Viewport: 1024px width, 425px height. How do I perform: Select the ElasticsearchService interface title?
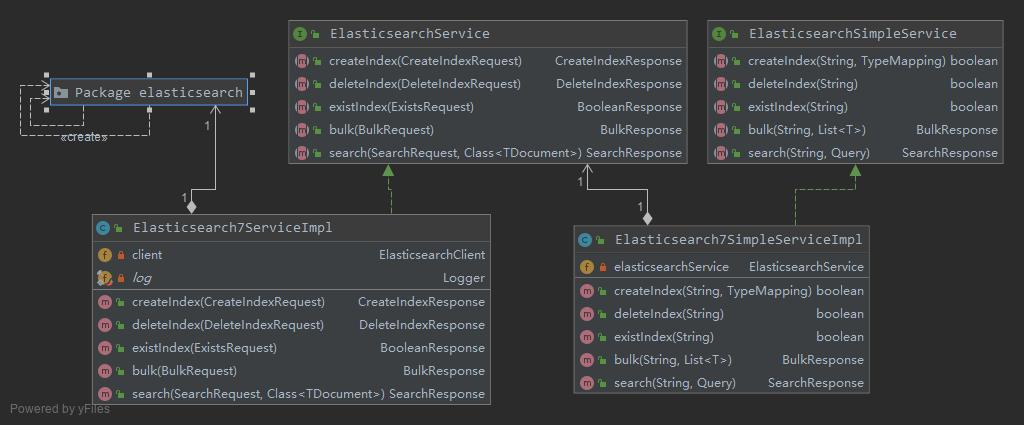click(x=409, y=33)
